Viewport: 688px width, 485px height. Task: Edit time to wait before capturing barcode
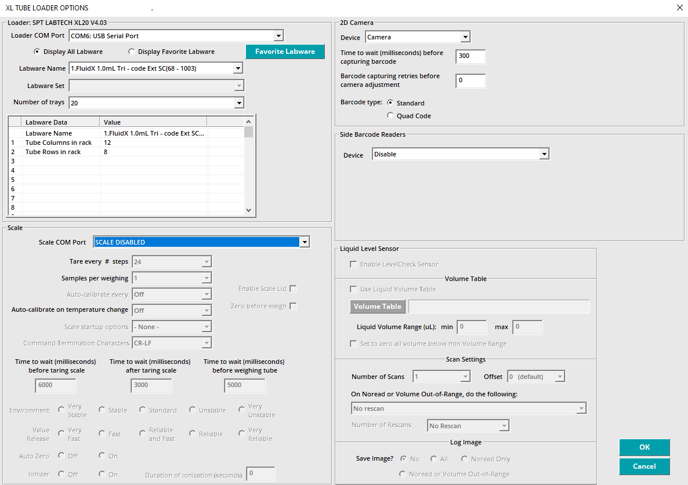[x=470, y=57]
